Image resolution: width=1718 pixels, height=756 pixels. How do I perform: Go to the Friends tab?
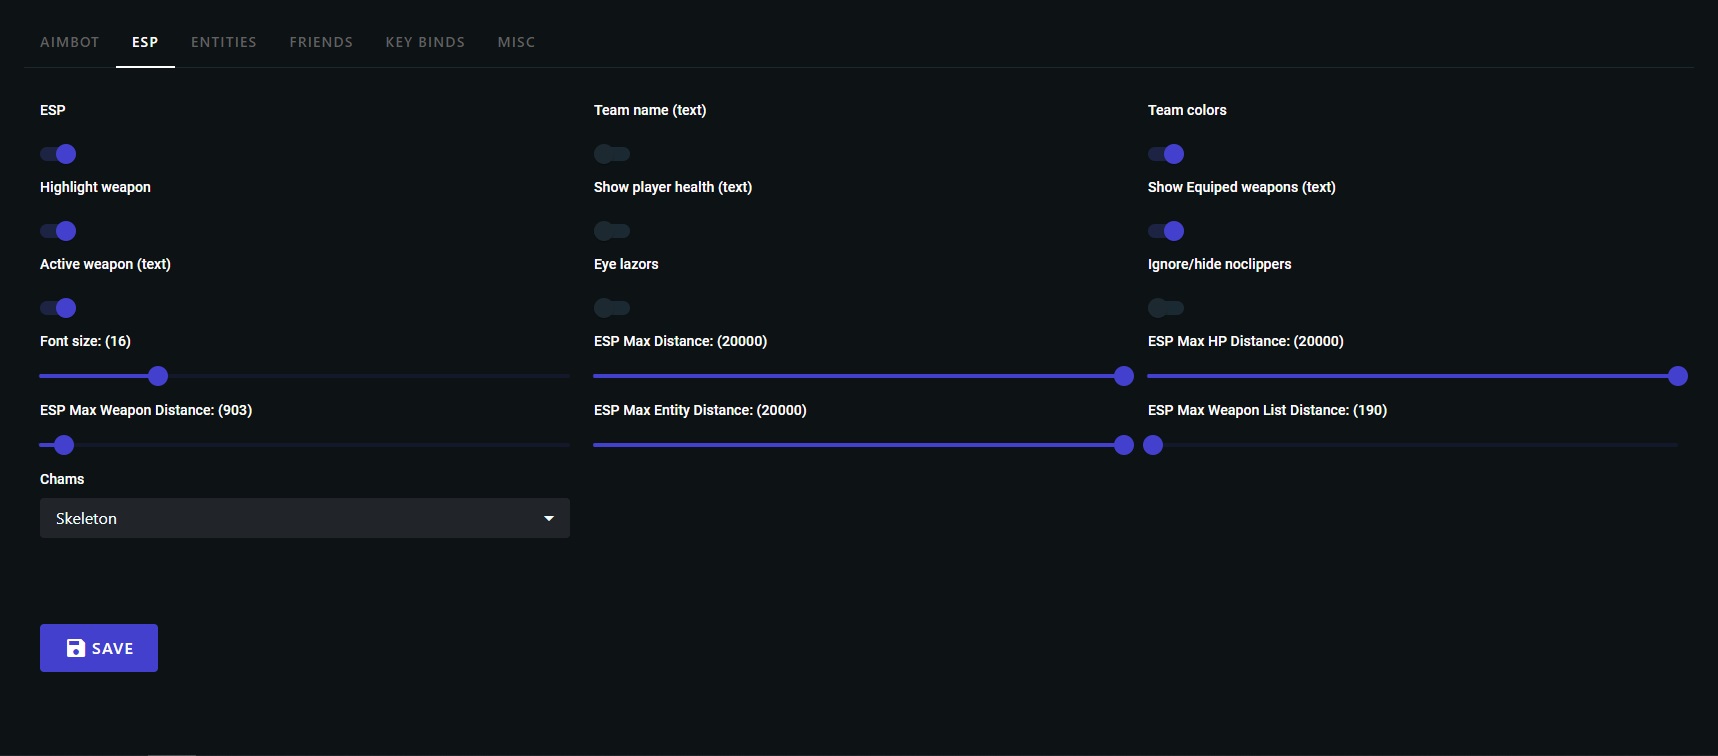click(321, 42)
